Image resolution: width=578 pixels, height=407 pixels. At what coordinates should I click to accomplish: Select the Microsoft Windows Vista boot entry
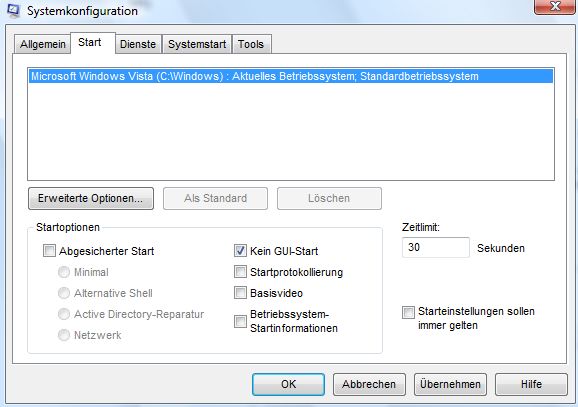[x=290, y=76]
